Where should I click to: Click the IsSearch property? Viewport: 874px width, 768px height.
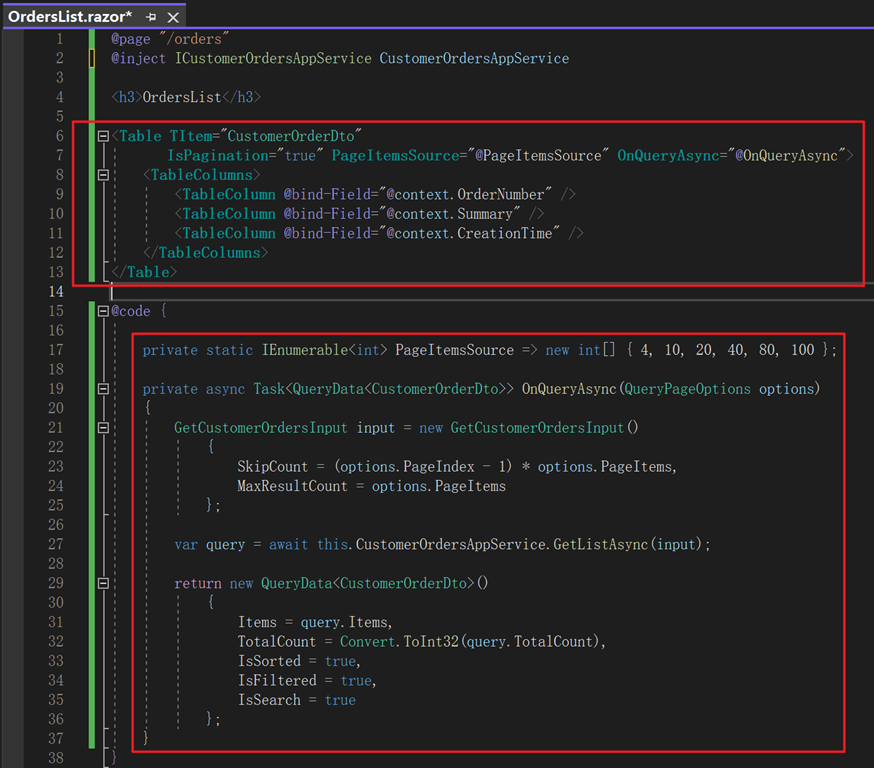pos(269,700)
